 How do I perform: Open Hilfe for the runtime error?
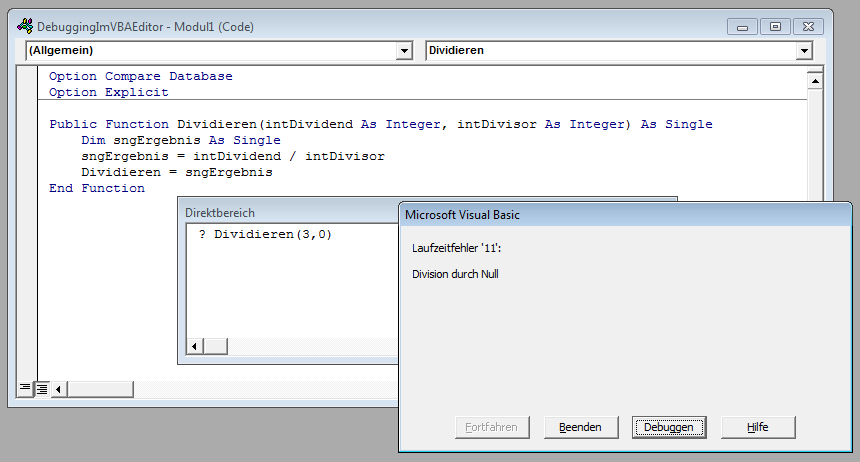pyautogui.click(x=757, y=427)
